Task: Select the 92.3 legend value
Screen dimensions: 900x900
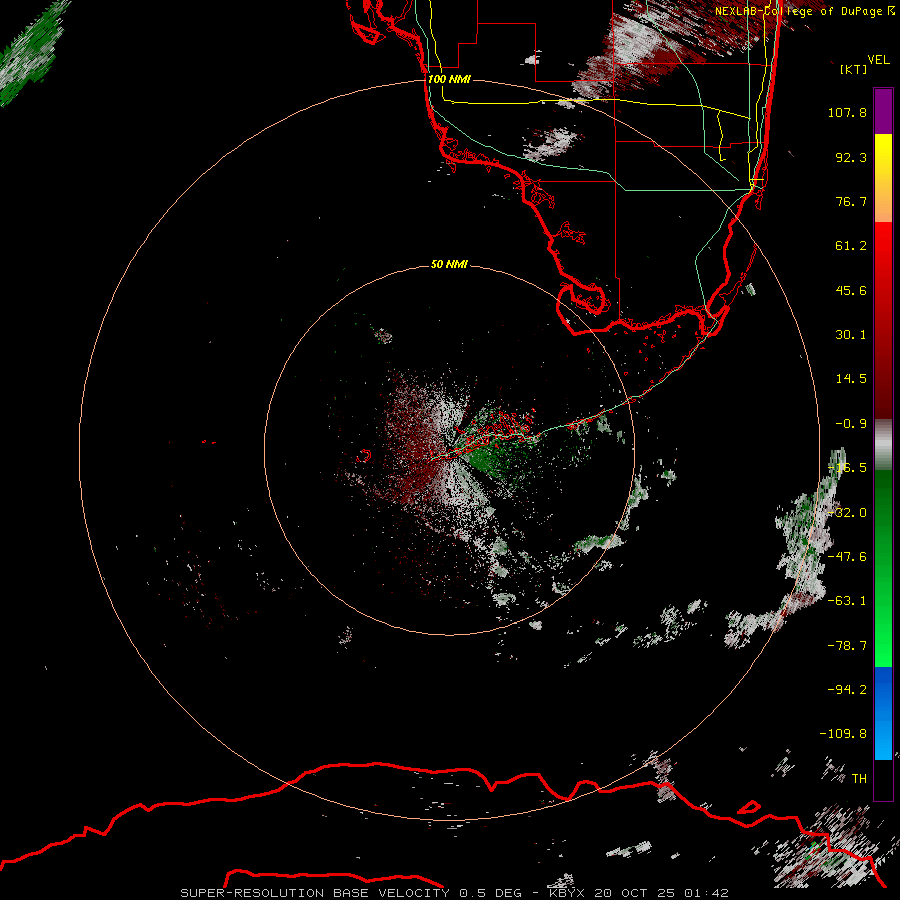Action: [x=851, y=157]
